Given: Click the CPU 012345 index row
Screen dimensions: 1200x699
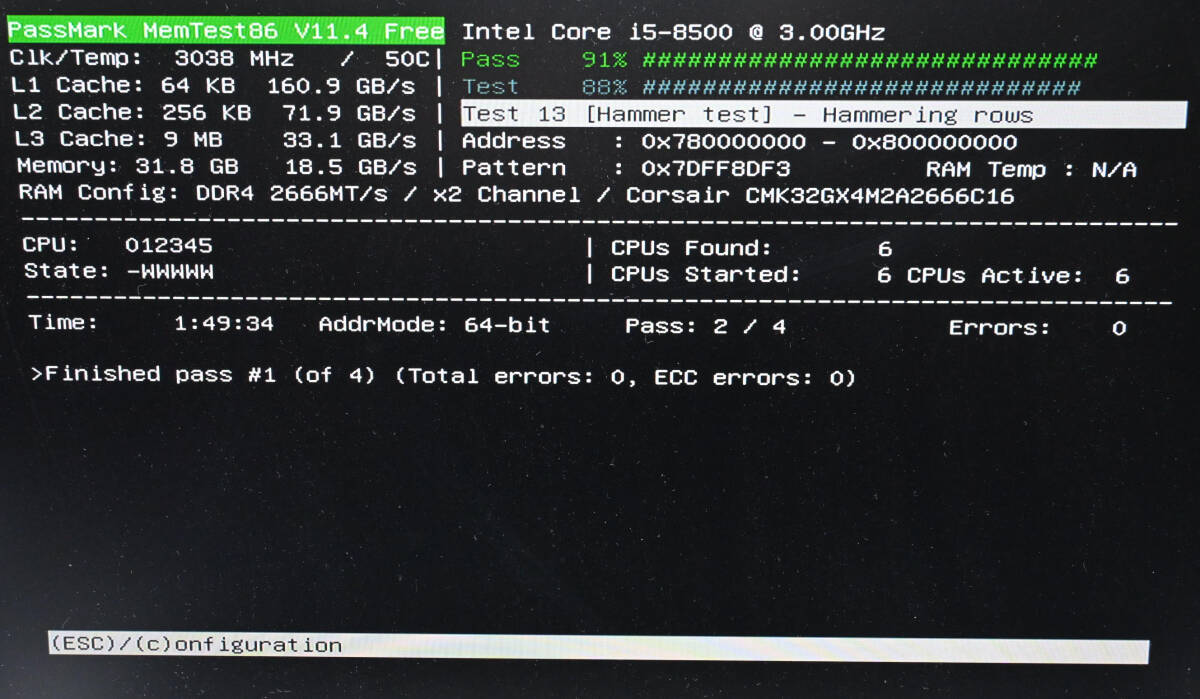Looking at the screenshot, I should tap(117, 245).
